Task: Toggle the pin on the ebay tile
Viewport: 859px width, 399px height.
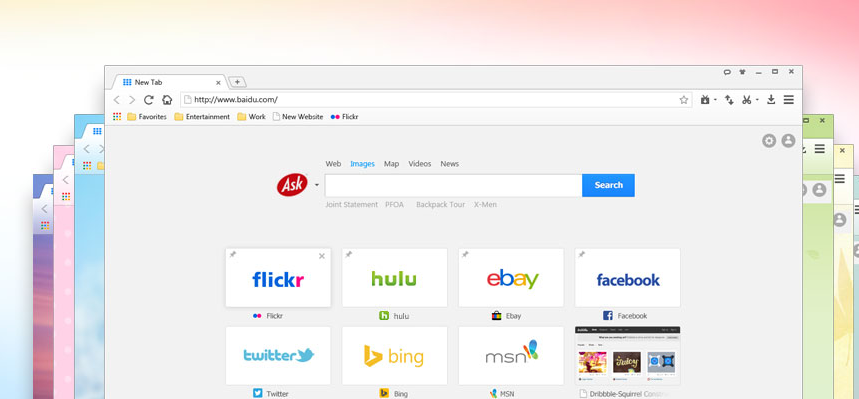Action: pos(465,254)
